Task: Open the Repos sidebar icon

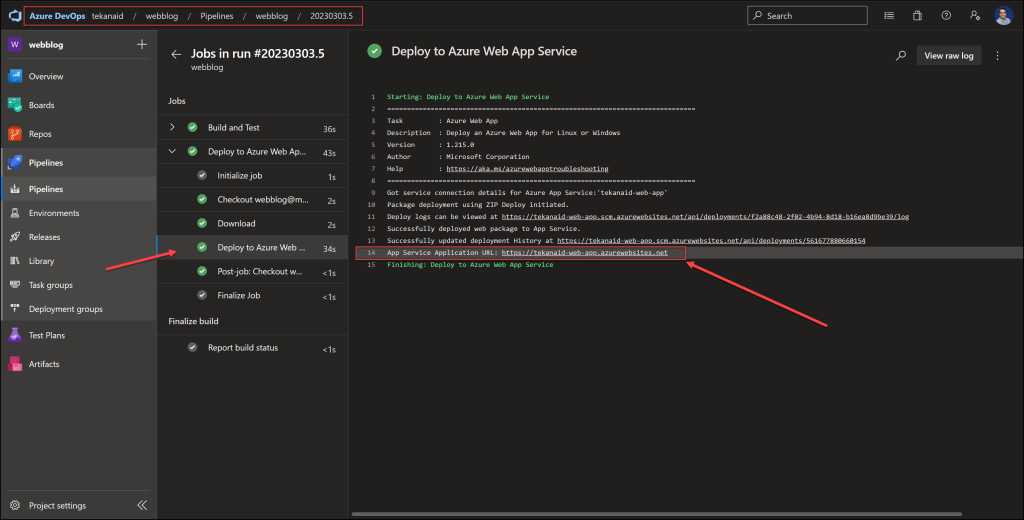Action: click(x=15, y=134)
